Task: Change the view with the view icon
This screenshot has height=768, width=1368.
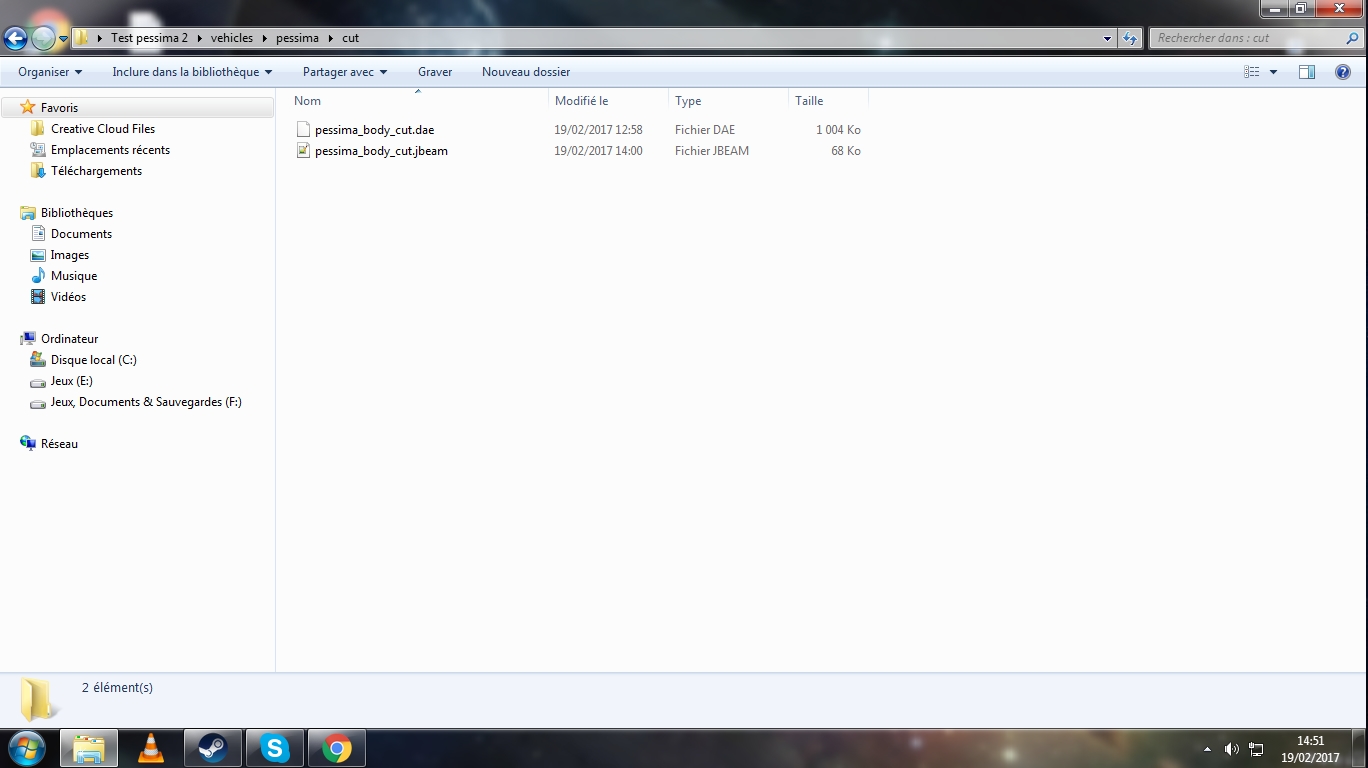Action: (x=1251, y=72)
